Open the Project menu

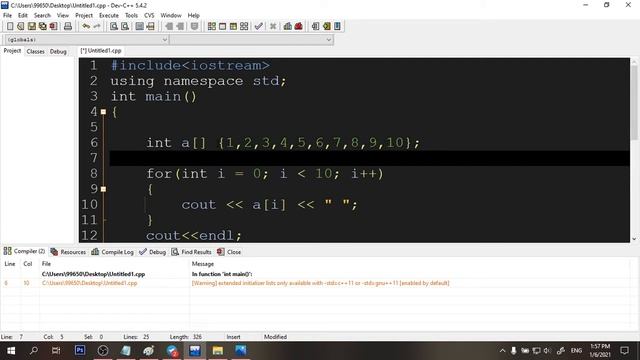[x=84, y=16]
